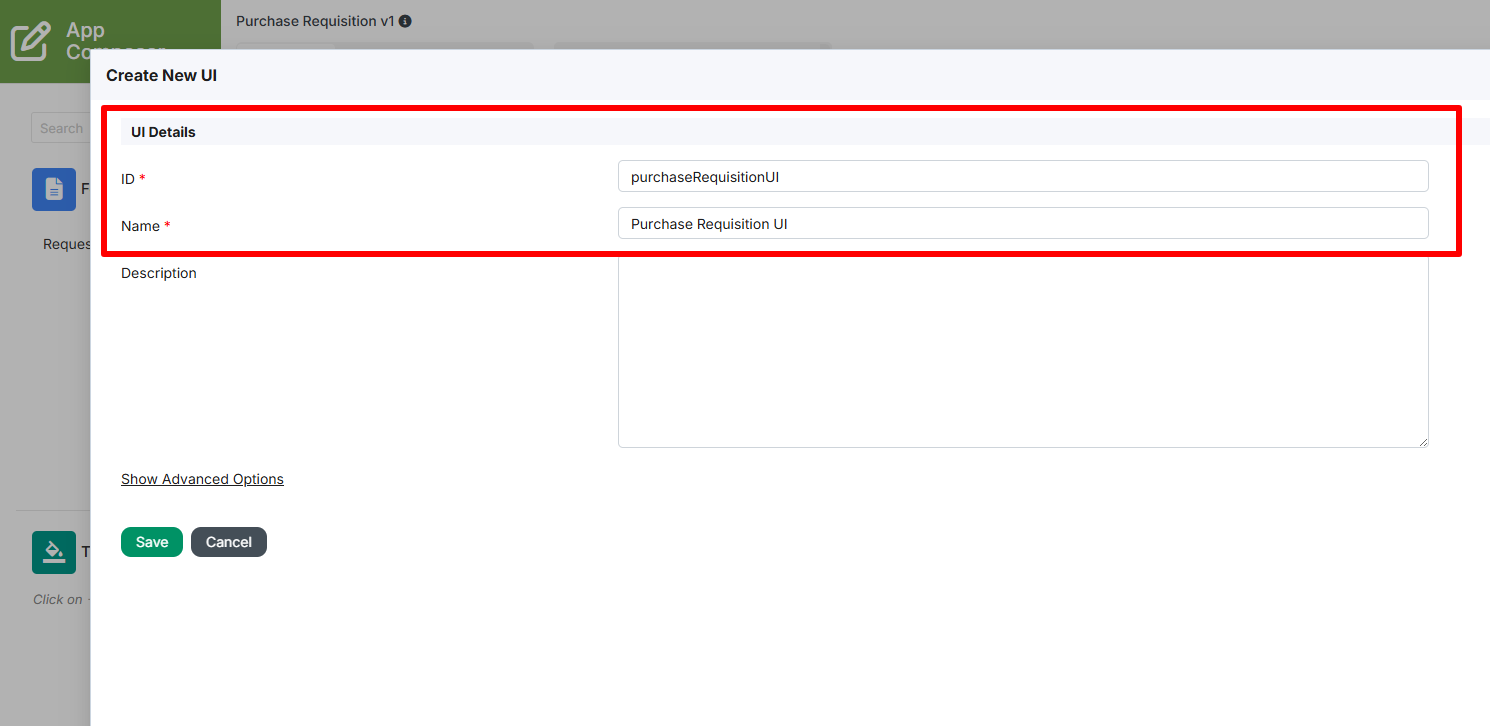
Task: Expand Show Advanced Options
Action: pyautogui.click(x=202, y=479)
